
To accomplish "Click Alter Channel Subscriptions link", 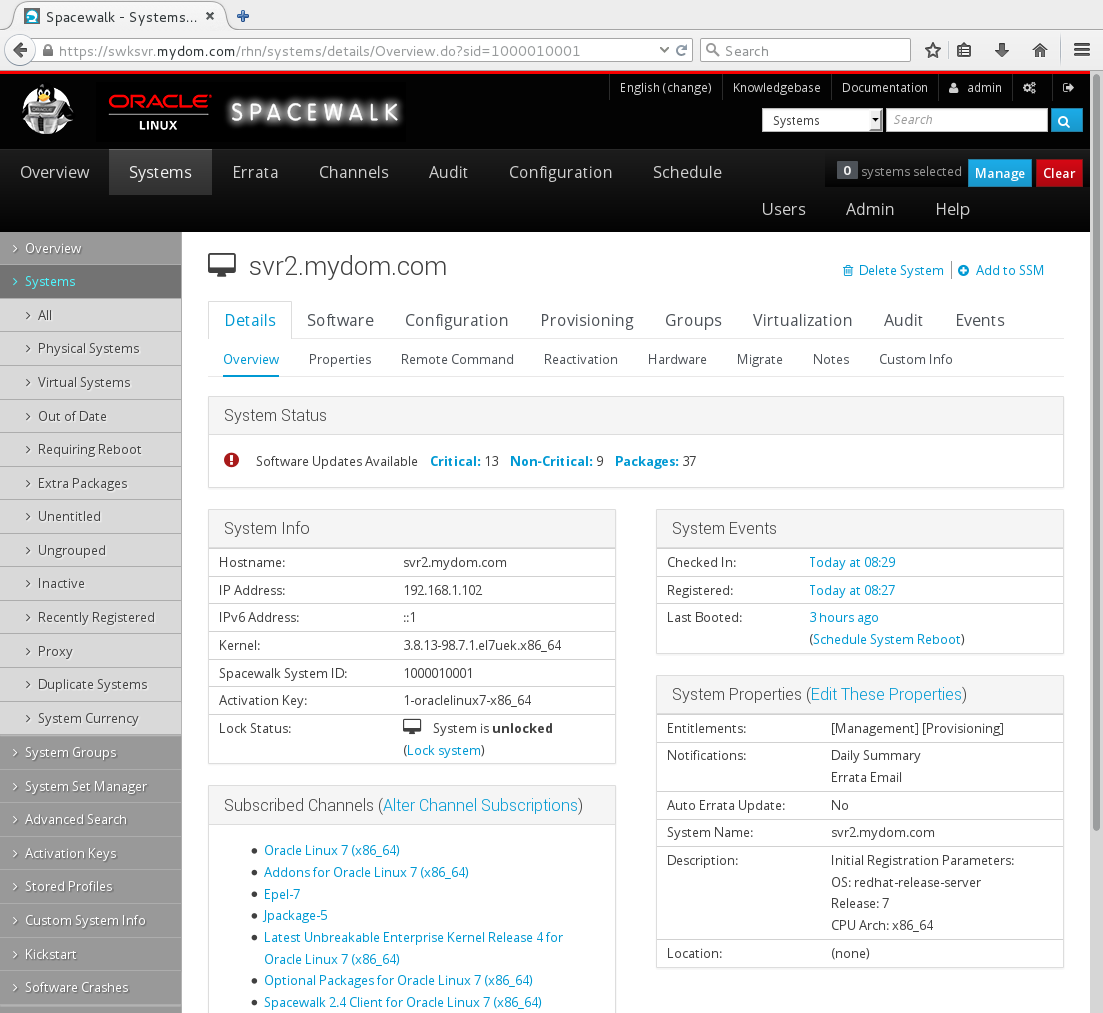I will click(x=480, y=805).
